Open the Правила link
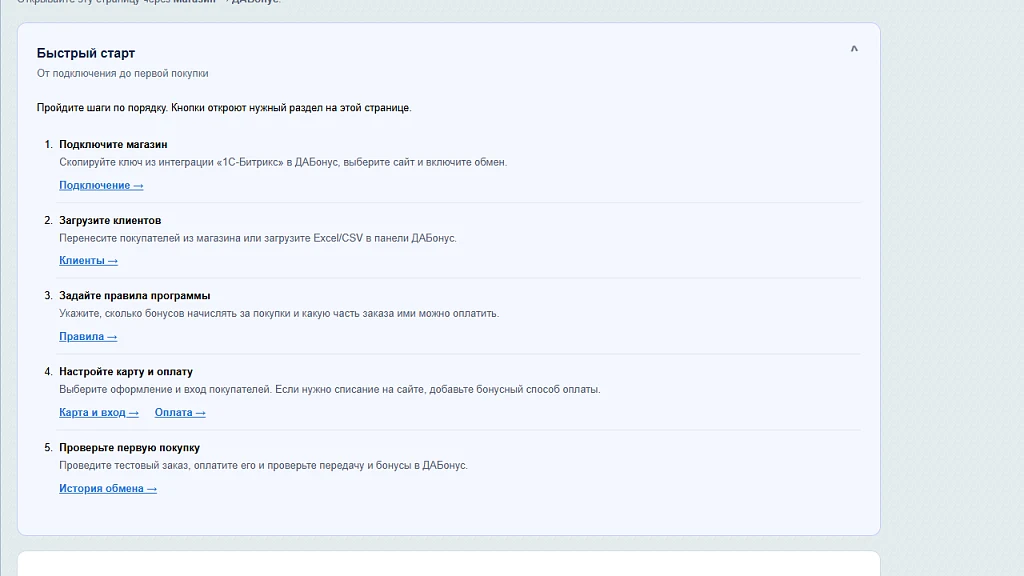 click(x=88, y=336)
